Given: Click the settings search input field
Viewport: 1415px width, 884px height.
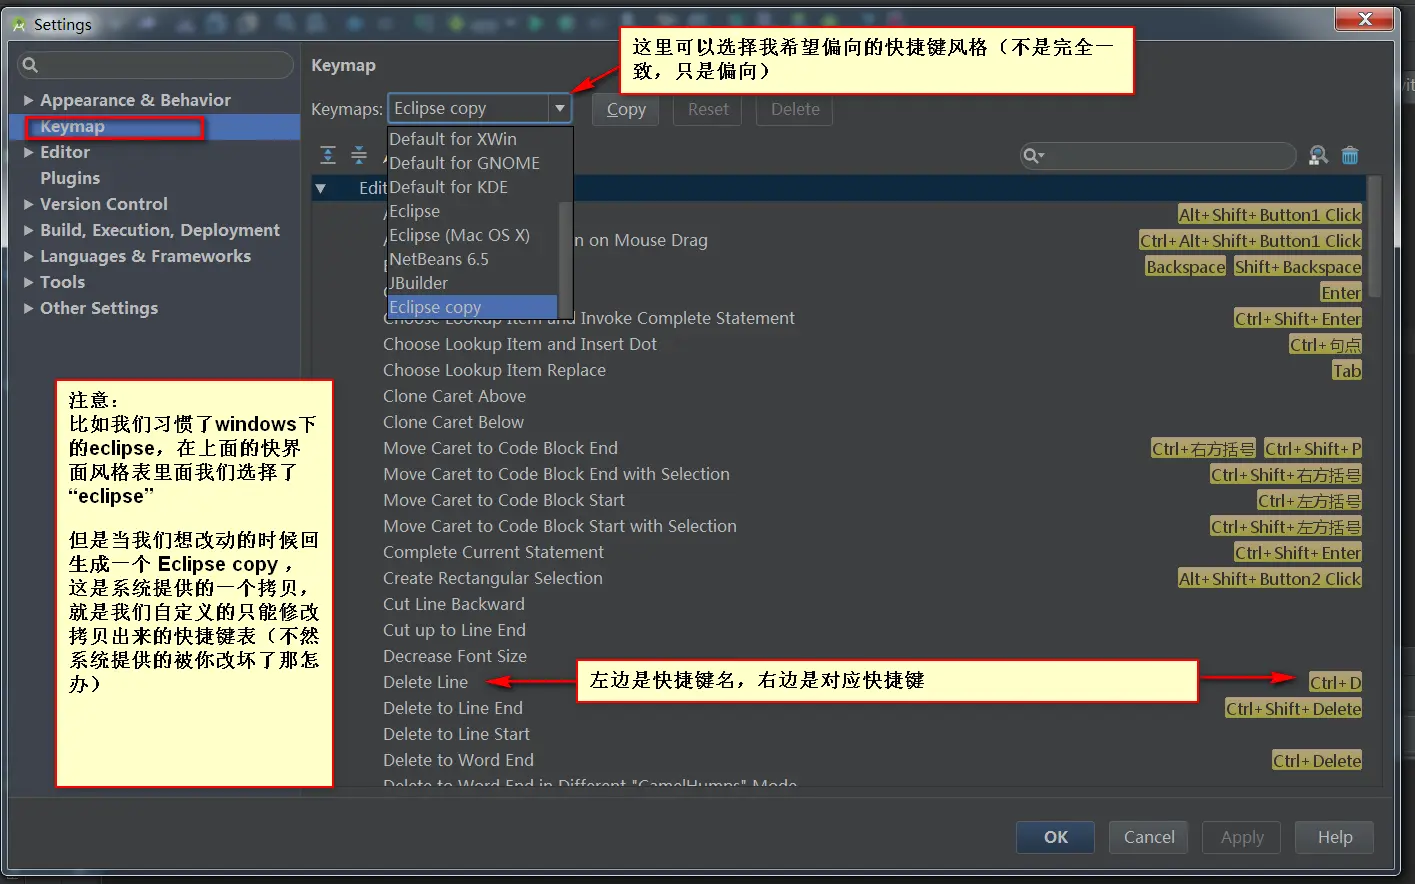Looking at the screenshot, I should tap(156, 65).
